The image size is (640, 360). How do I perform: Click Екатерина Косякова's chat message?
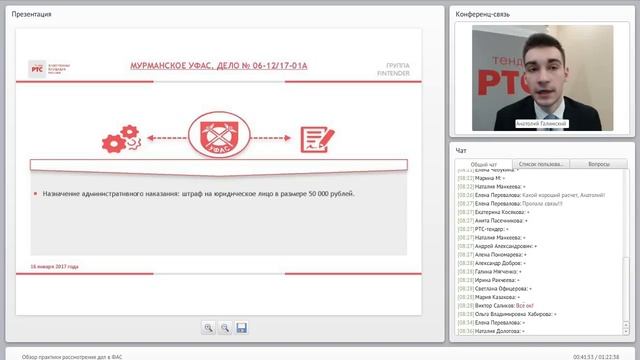pyautogui.click(x=493, y=212)
